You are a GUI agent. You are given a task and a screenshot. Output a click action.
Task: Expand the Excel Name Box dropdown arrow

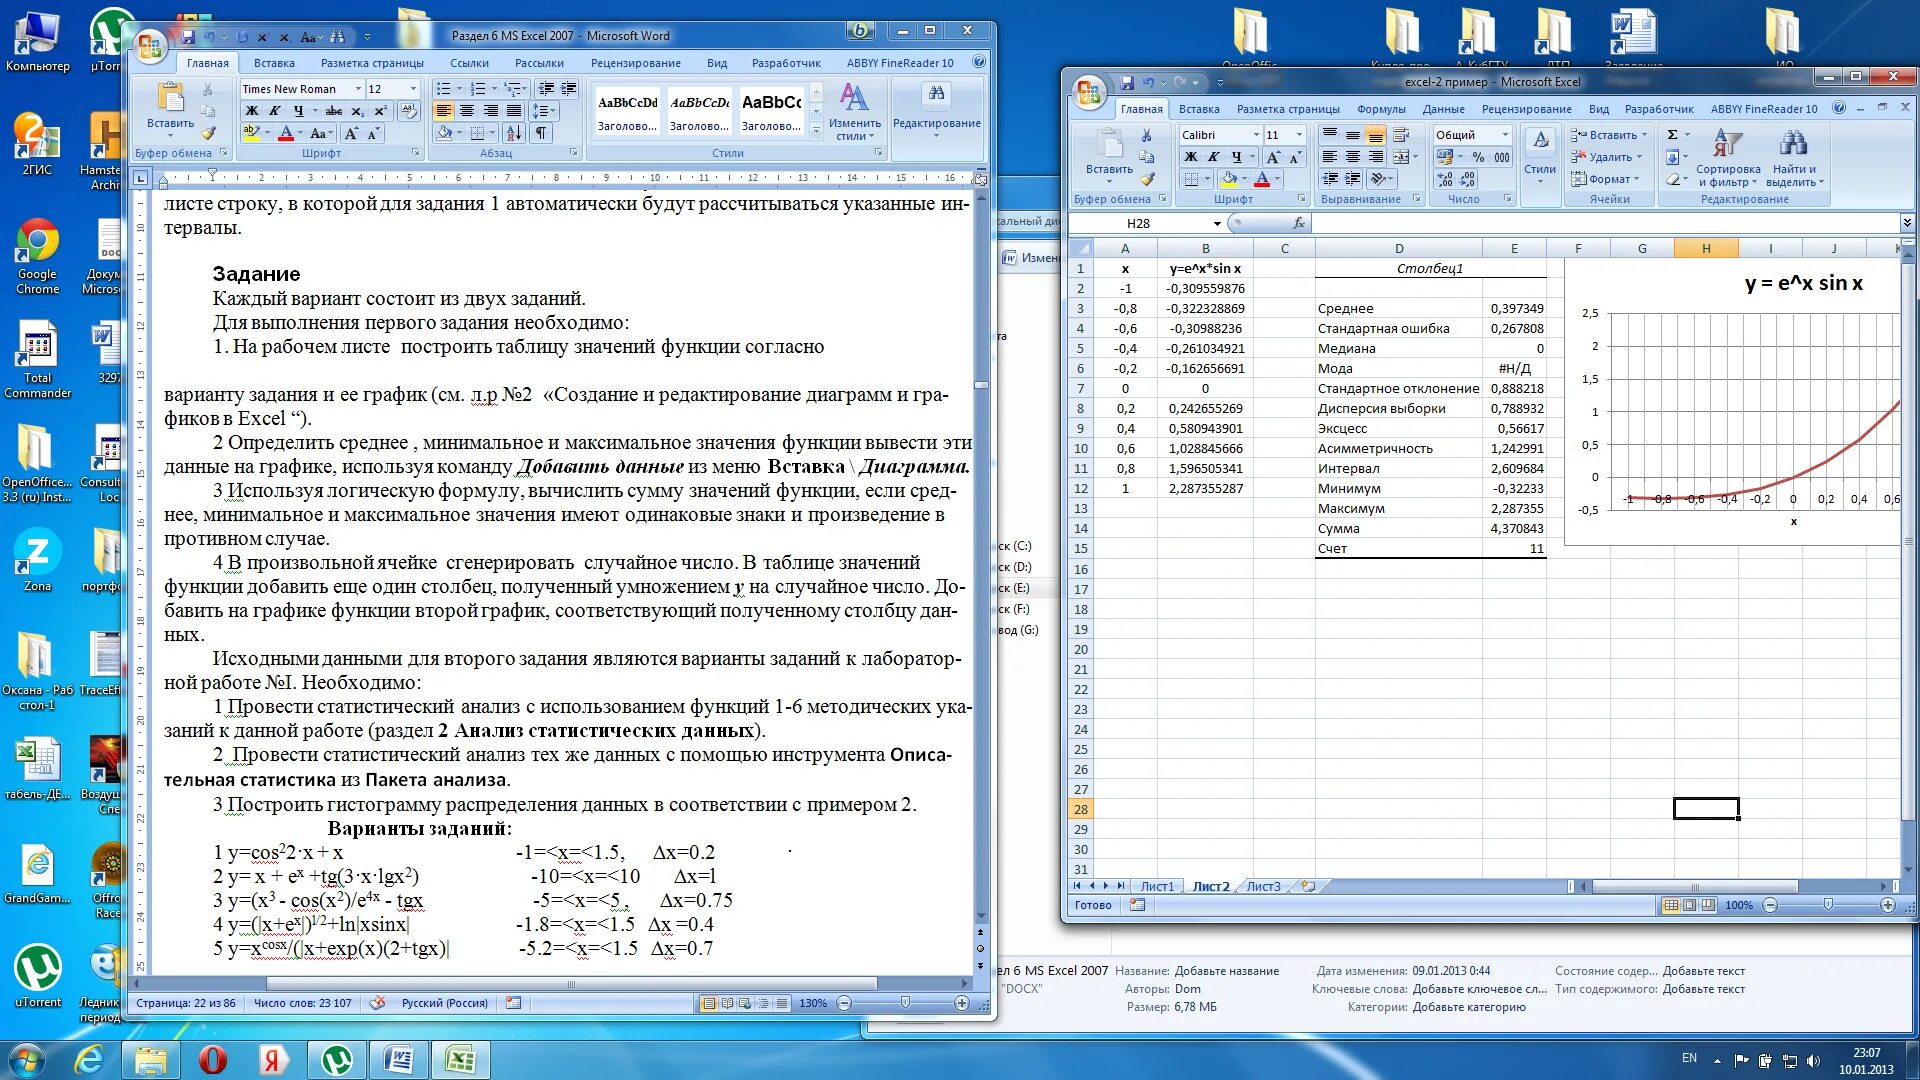1217,224
